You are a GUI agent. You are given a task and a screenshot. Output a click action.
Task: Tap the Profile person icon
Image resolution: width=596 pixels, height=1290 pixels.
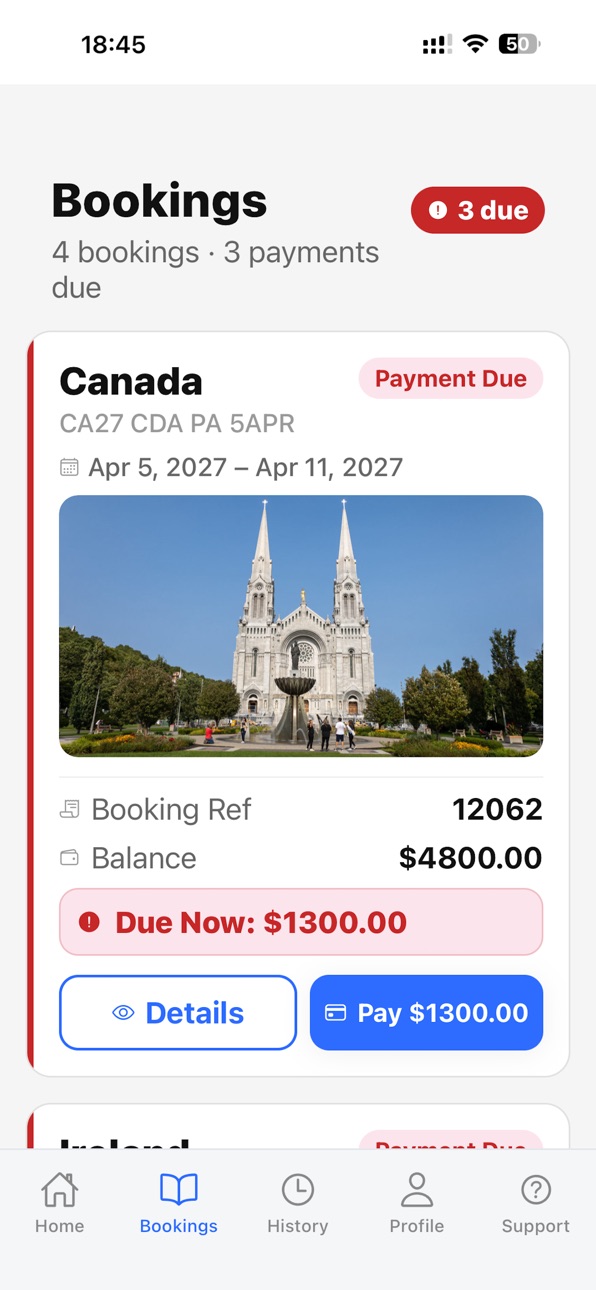[x=417, y=1190]
